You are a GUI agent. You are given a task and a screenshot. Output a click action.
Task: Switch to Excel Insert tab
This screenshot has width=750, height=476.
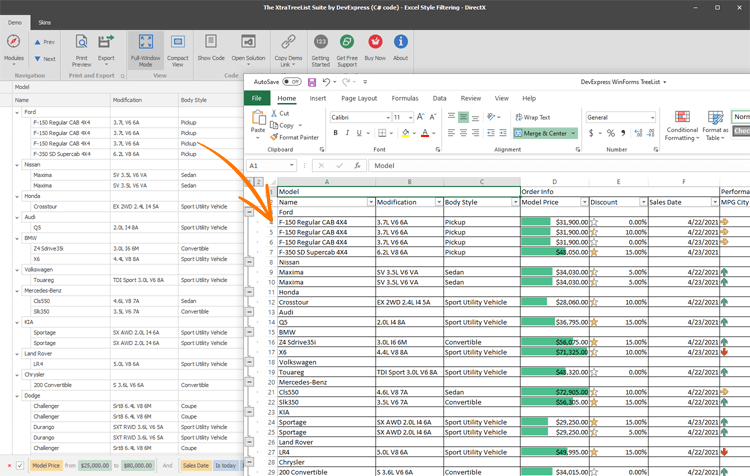[318, 98]
